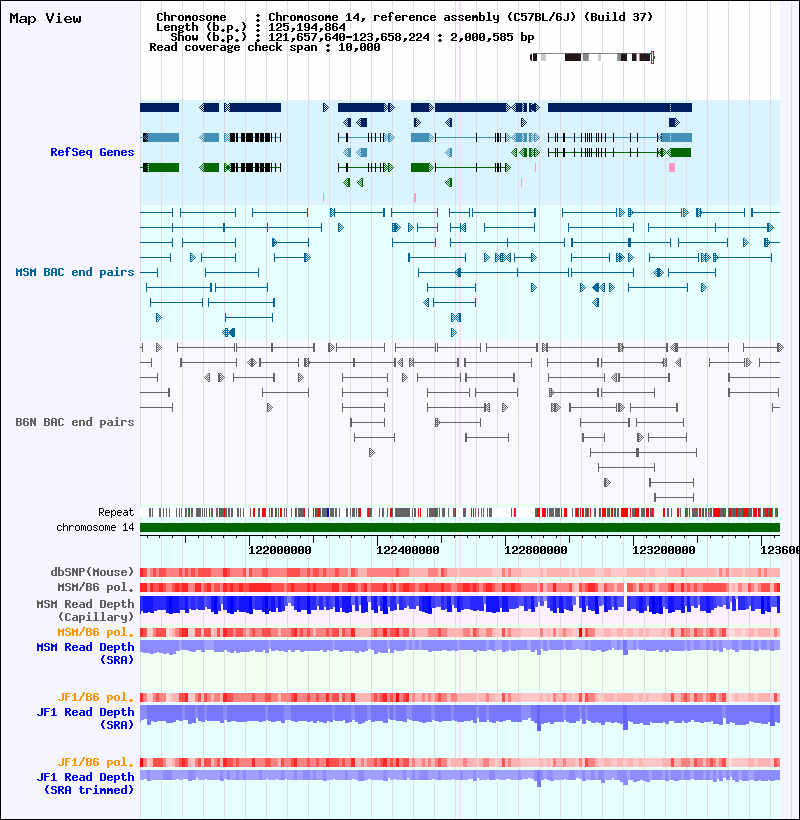Image resolution: width=800 pixels, height=820 pixels.
Task: Click the Read coverage check span text
Action: point(265,47)
